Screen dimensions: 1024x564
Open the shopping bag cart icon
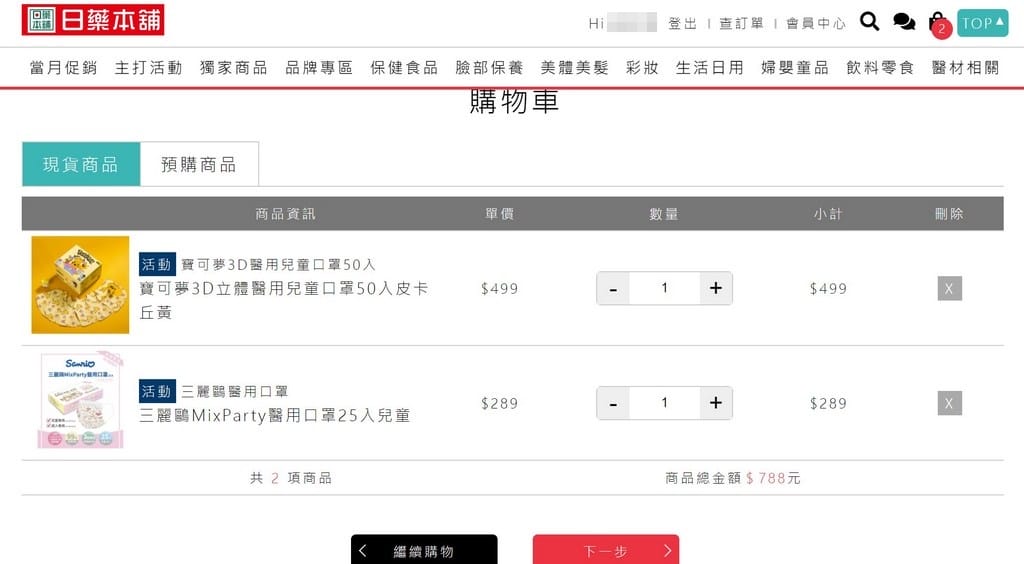click(937, 22)
